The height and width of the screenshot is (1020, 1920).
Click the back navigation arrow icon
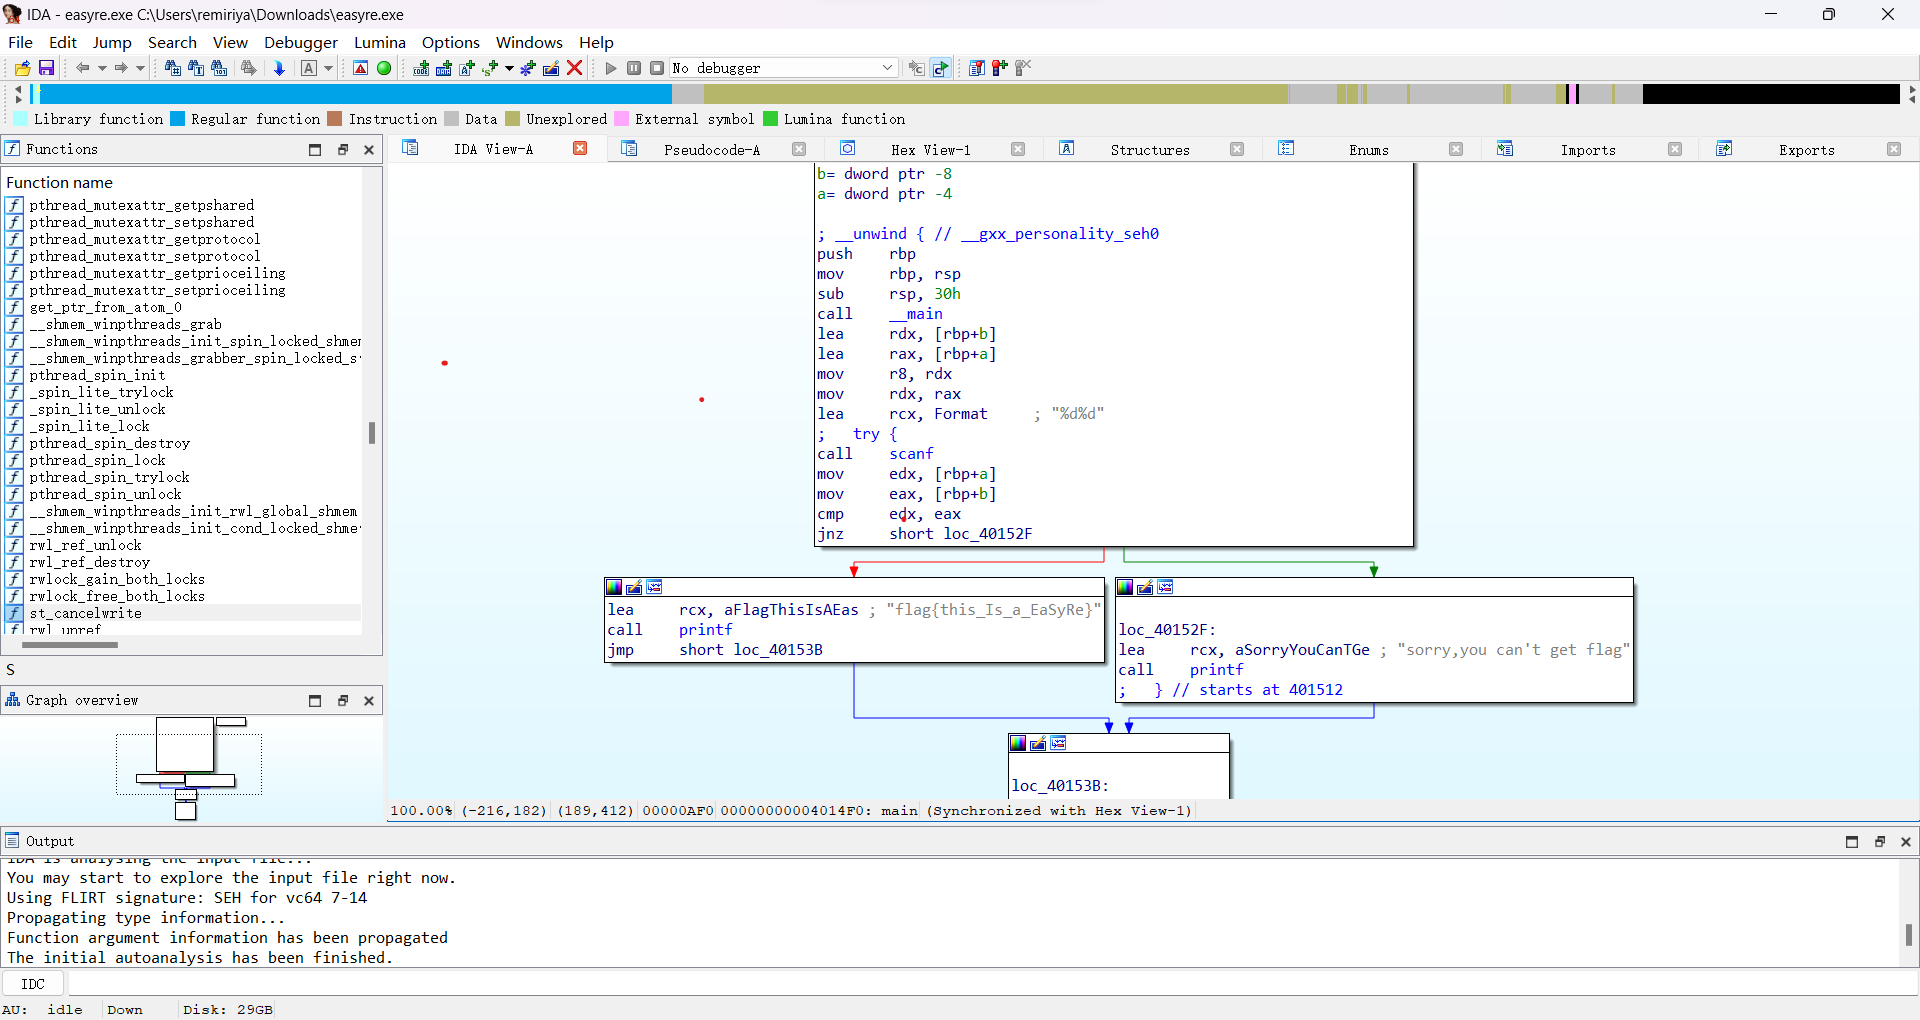tap(83, 68)
